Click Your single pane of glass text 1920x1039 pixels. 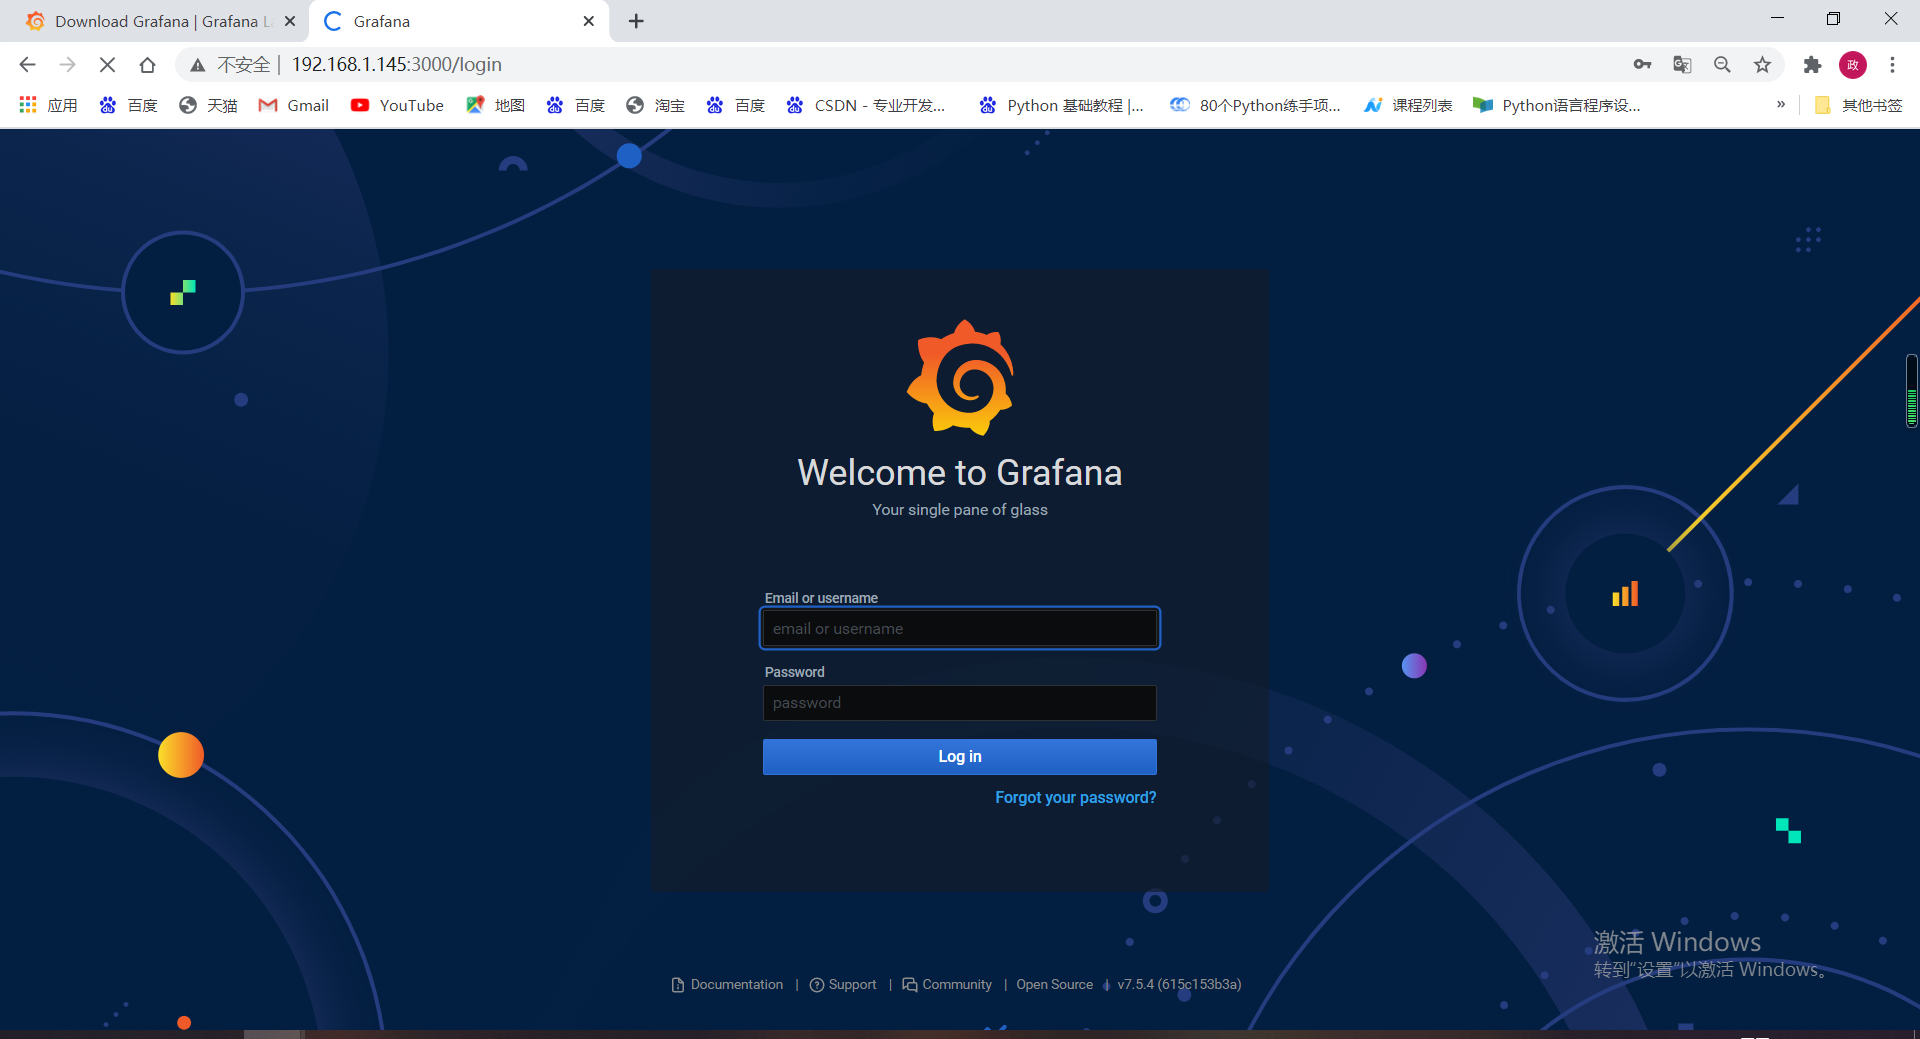coord(960,510)
